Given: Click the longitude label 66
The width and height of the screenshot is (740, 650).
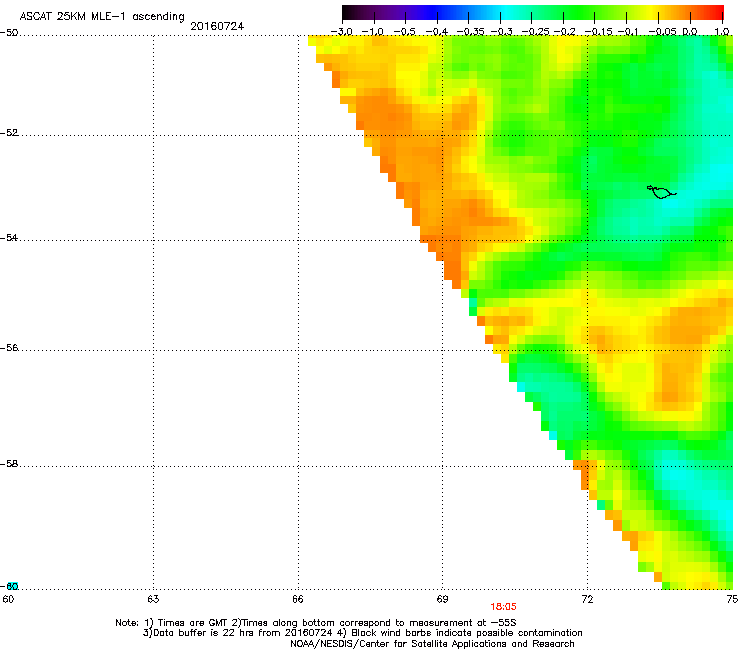Looking at the screenshot, I should (298, 599).
